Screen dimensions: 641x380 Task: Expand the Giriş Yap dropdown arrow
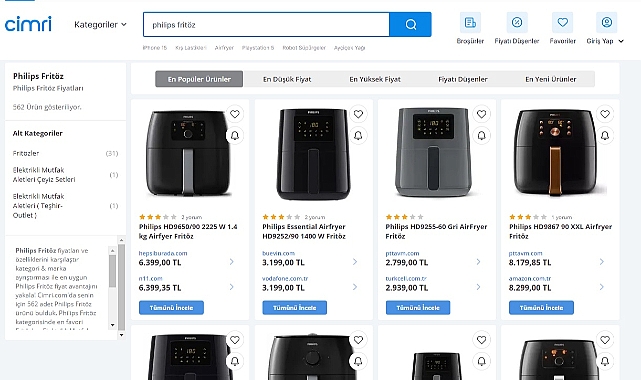point(621,41)
